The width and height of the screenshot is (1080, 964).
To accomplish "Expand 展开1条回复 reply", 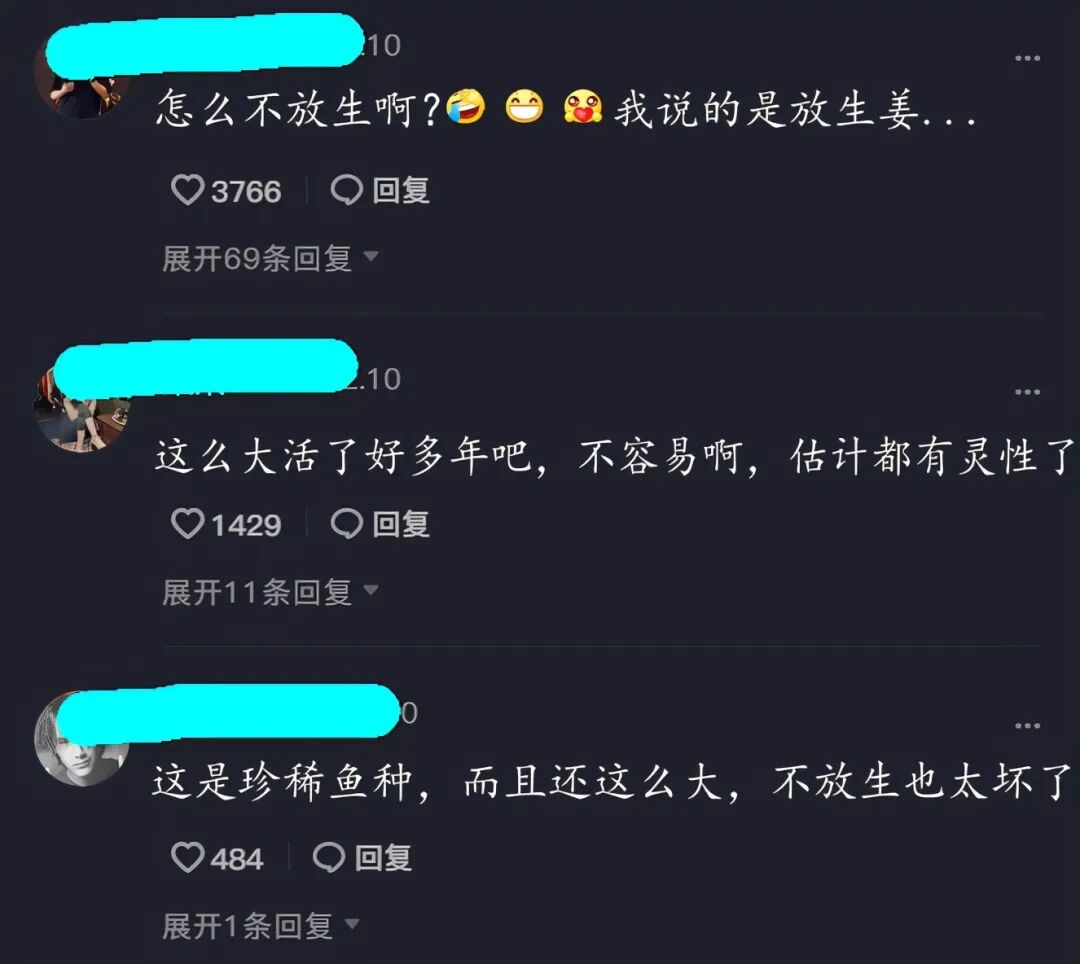I will (x=260, y=926).
